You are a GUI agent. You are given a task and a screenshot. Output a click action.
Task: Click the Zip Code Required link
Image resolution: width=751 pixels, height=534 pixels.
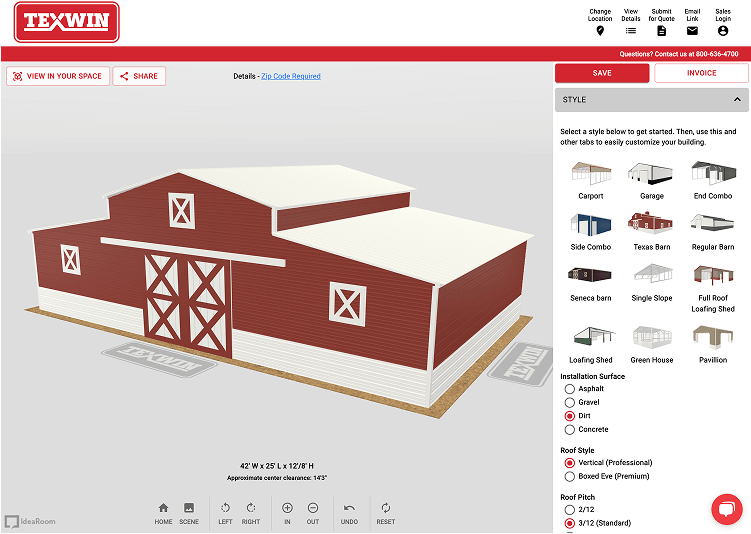(x=291, y=76)
